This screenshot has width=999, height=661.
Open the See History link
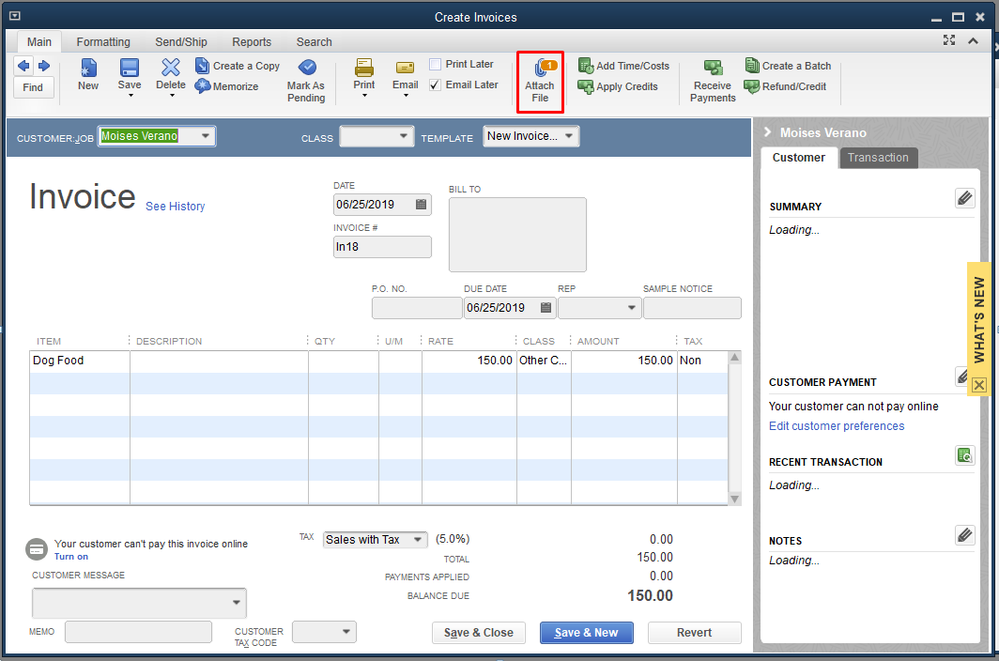[x=175, y=207]
